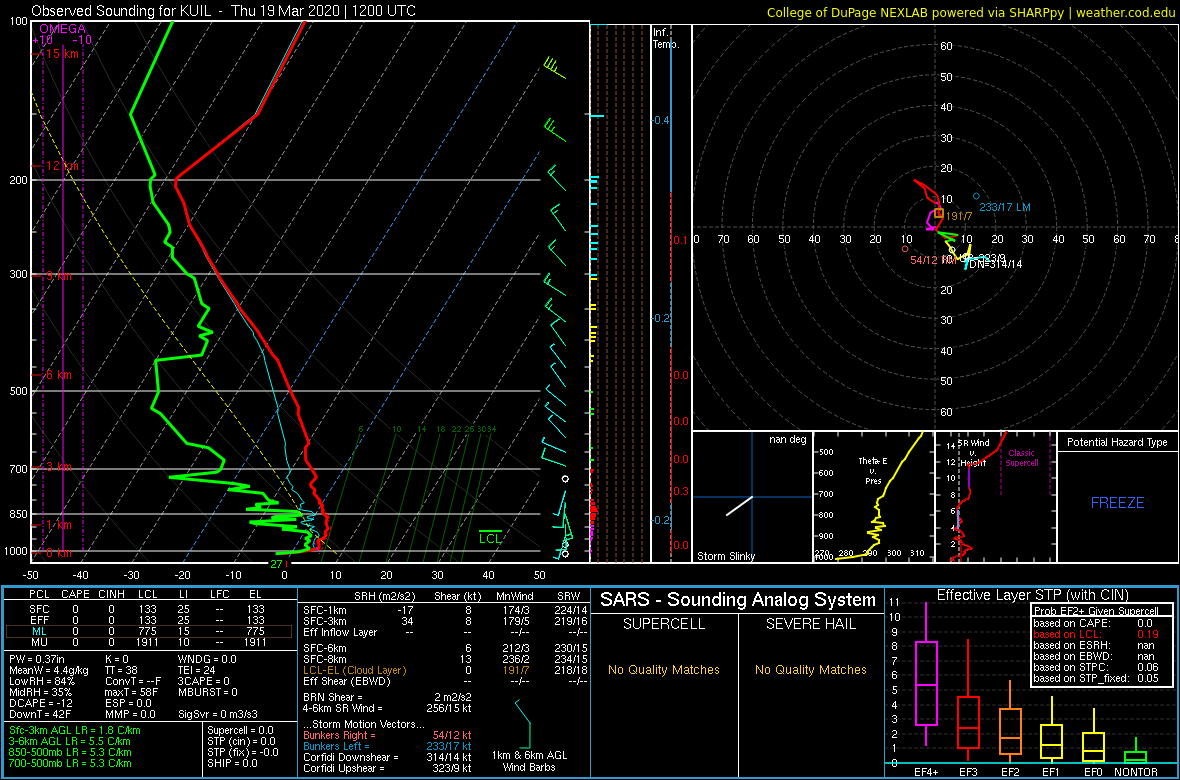This screenshot has width=1180, height=780.
Task: Select the MU parcel row
Action: [149, 642]
